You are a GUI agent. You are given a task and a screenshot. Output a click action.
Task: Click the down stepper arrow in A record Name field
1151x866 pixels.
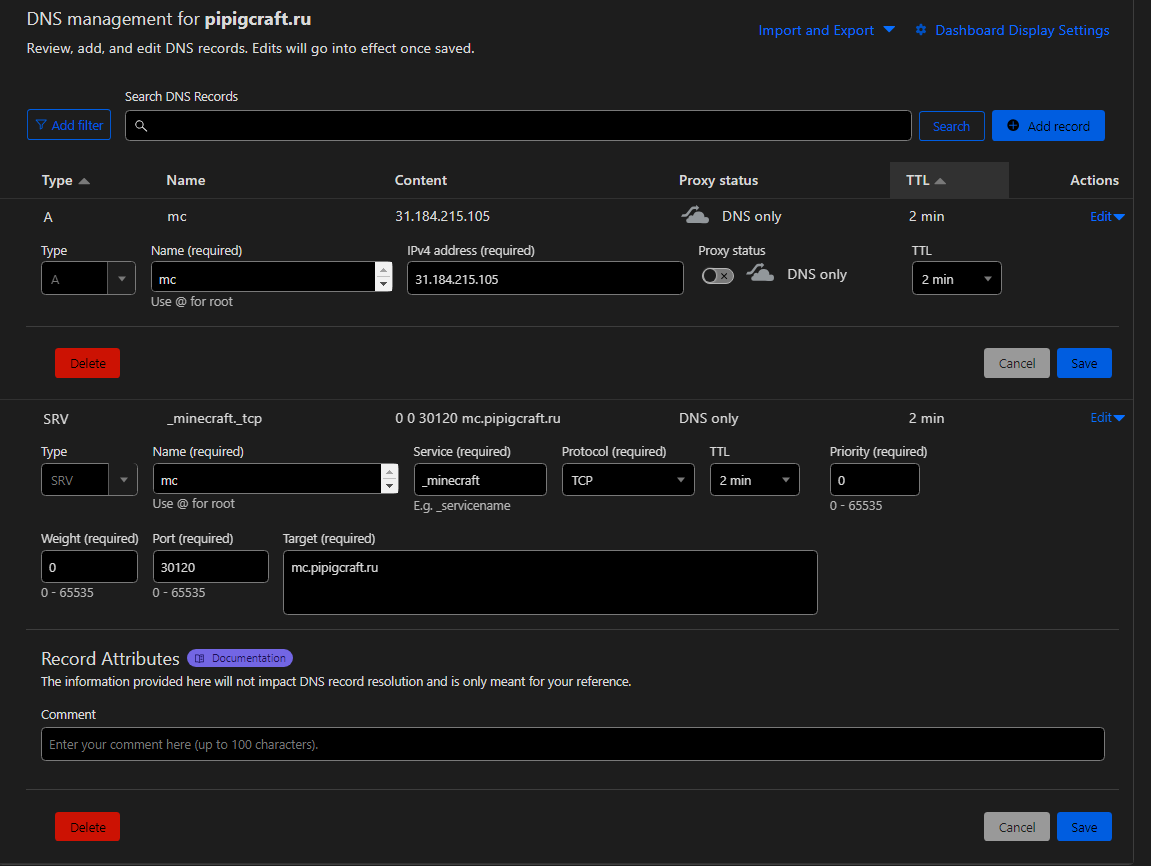point(383,285)
